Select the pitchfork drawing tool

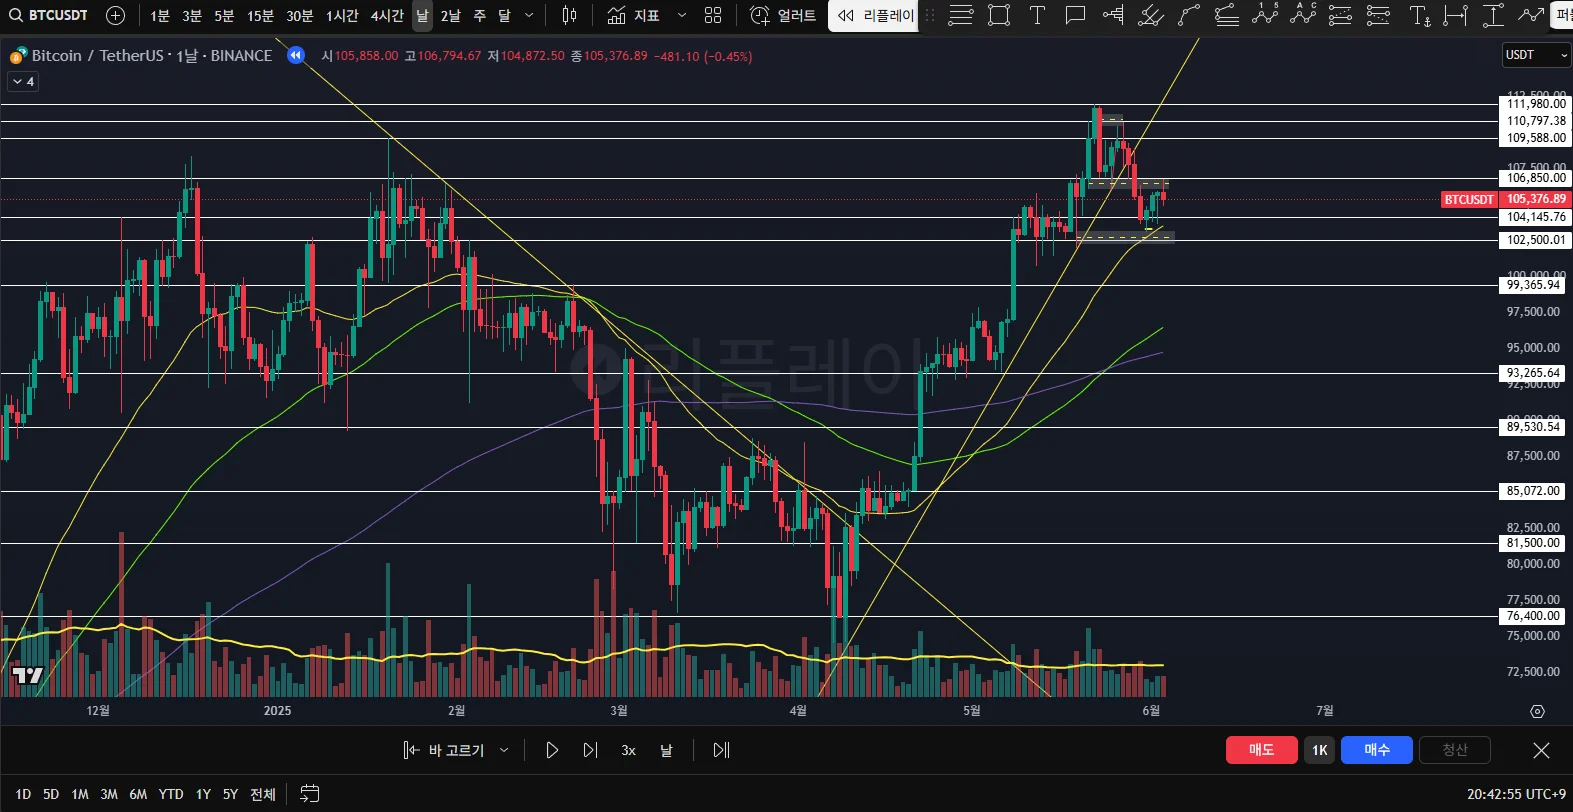(1151, 15)
